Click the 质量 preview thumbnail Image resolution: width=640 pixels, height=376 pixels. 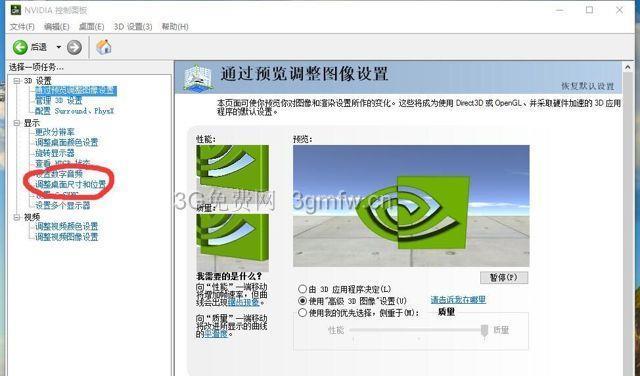pos(232,242)
